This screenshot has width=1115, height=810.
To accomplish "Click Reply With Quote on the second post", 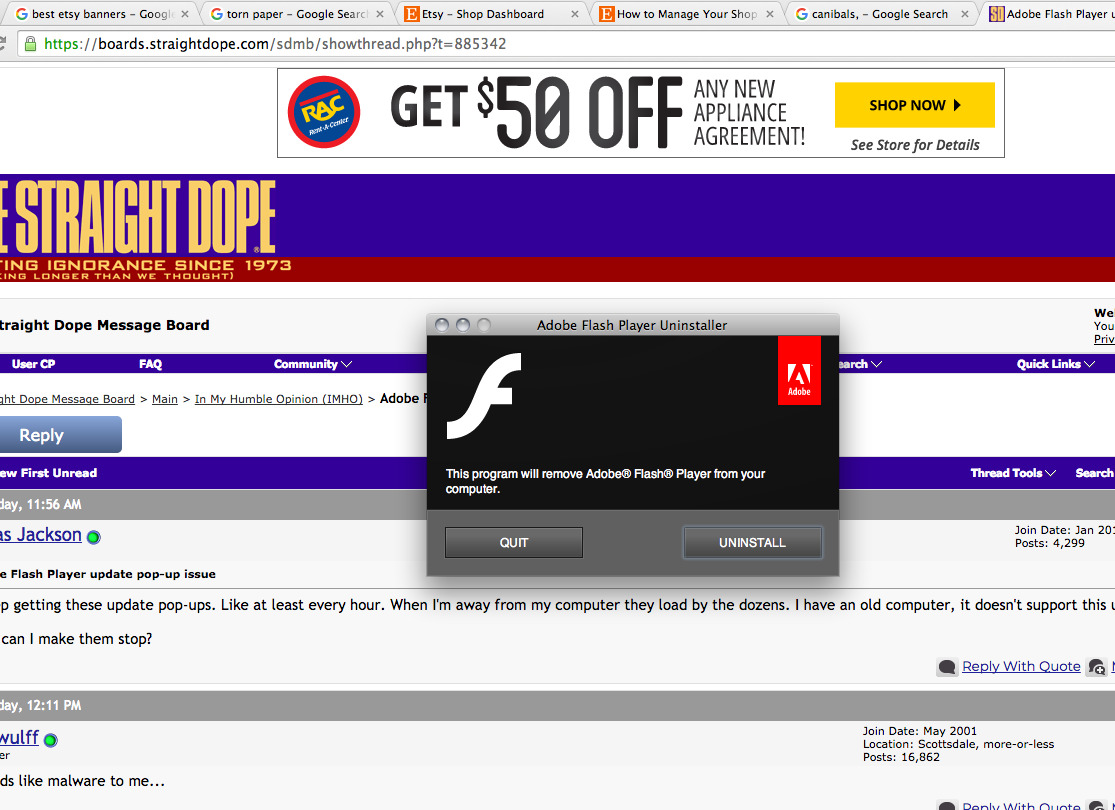I will 1020,805.
